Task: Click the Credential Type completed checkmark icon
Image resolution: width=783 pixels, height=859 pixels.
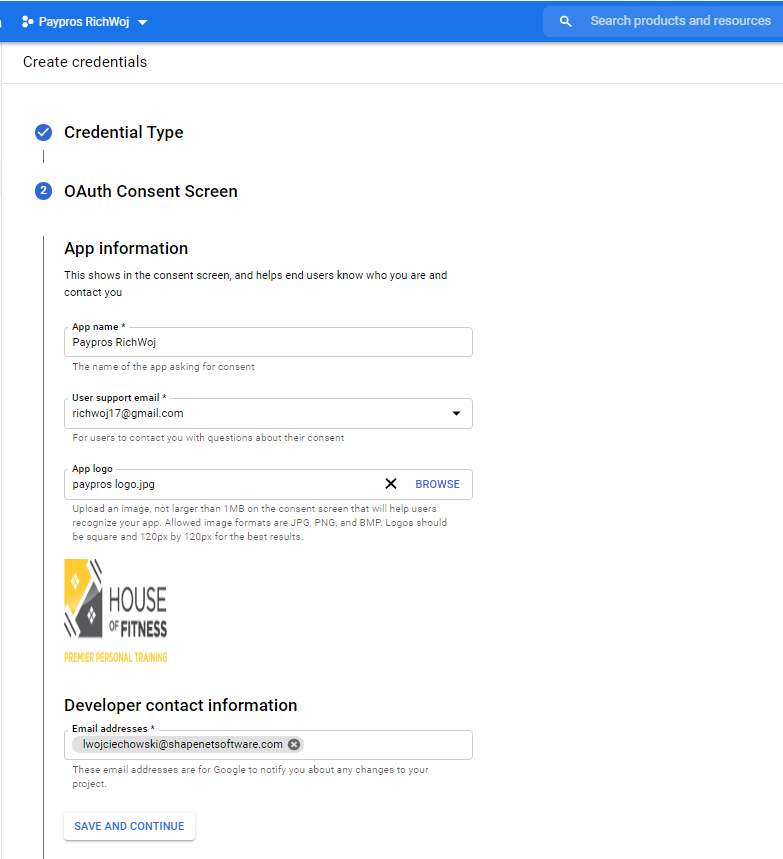Action: point(43,133)
